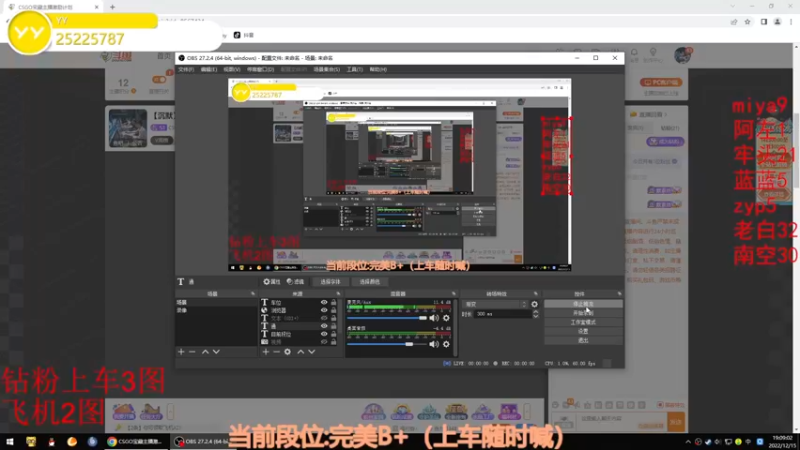Hide the 车位 source with its eye icon
800x450 pixels.
coord(324,302)
